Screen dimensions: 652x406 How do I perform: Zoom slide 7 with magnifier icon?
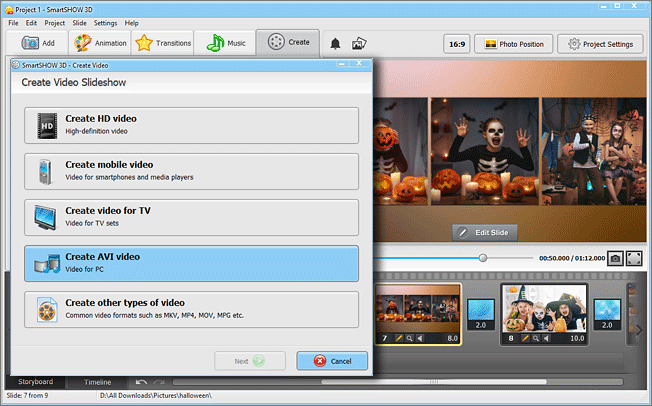point(410,338)
